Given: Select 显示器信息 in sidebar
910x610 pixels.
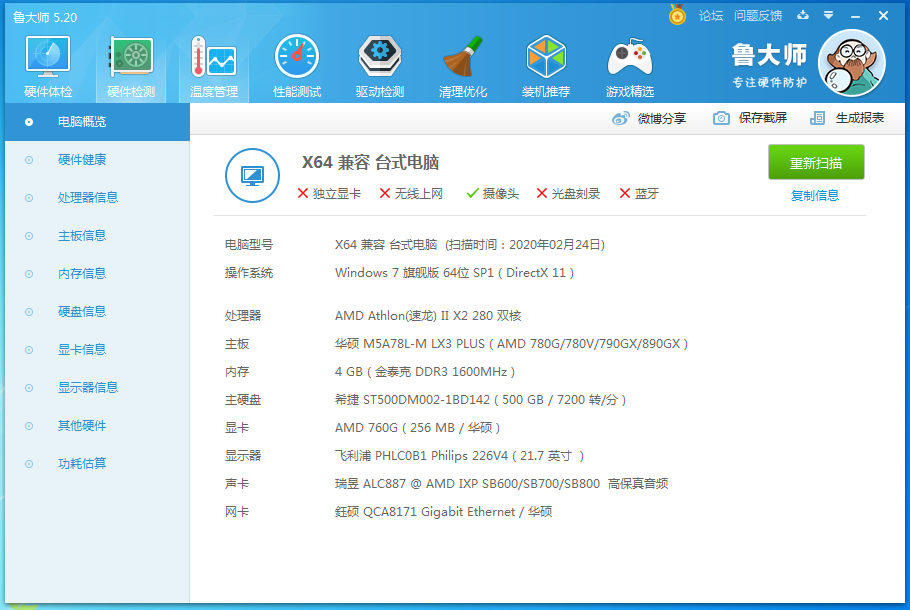Looking at the screenshot, I should (98, 388).
